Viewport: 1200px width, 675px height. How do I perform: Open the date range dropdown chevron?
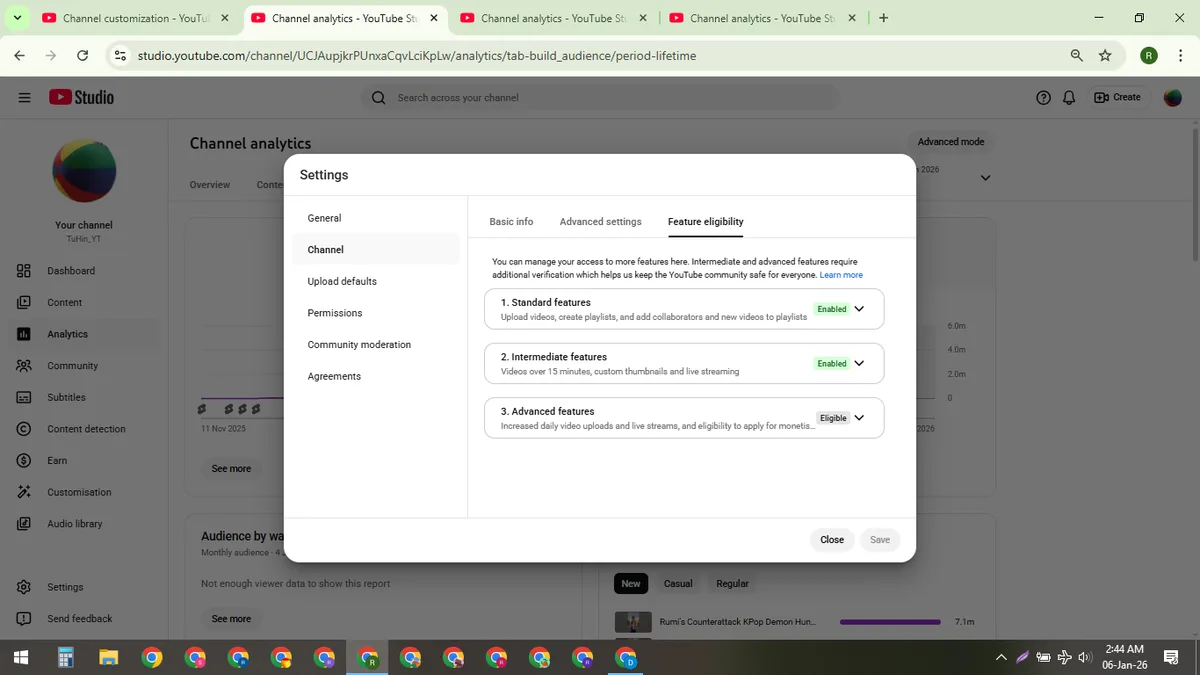click(985, 178)
